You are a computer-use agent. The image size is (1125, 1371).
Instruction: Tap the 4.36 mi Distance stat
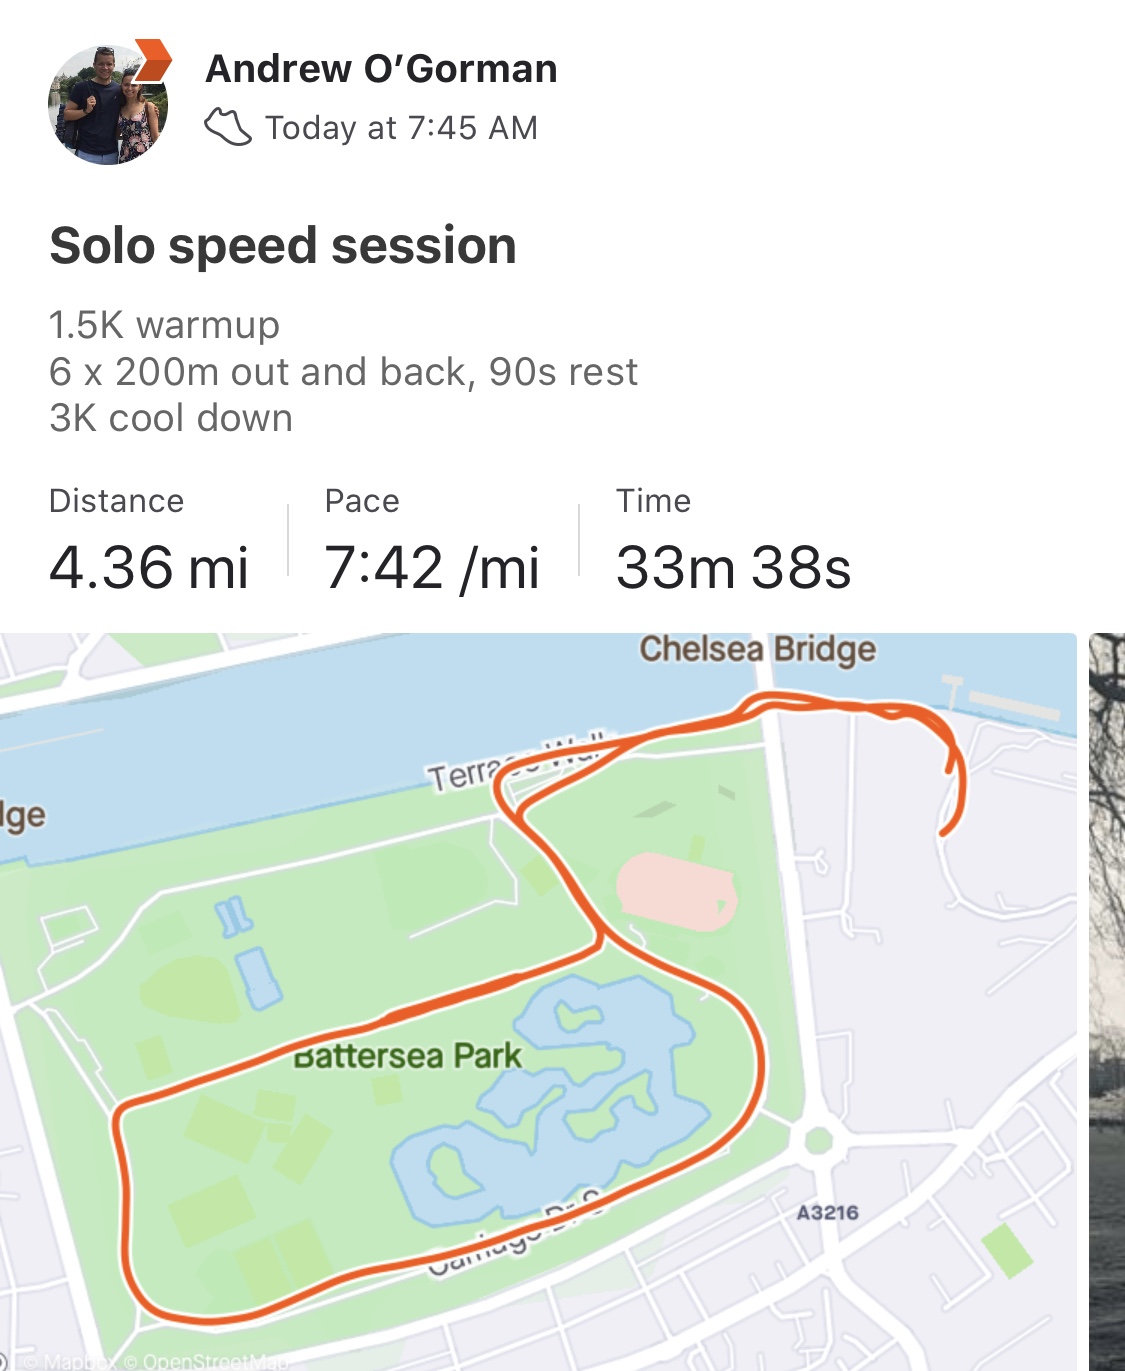tap(148, 567)
